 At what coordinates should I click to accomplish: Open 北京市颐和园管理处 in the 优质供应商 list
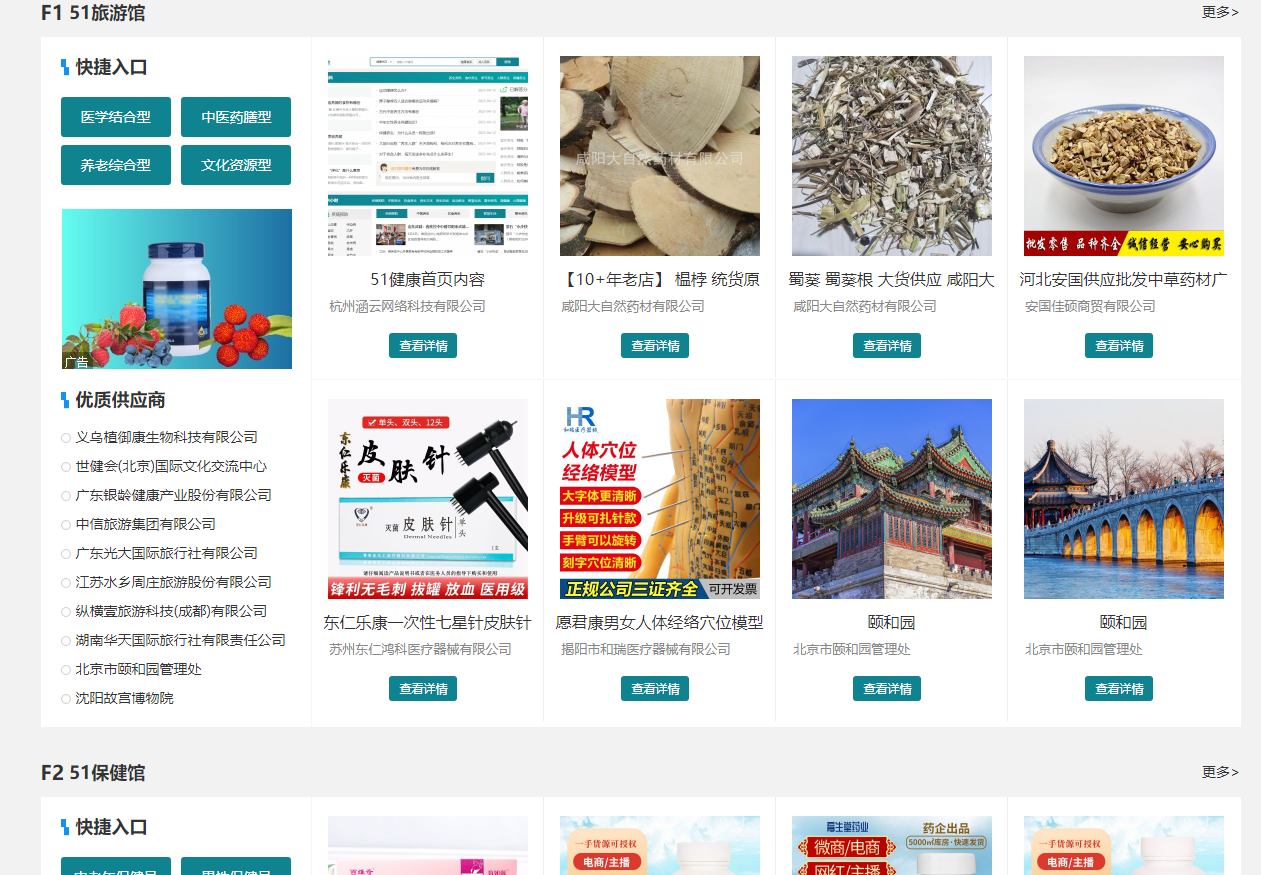click(x=138, y=669)
